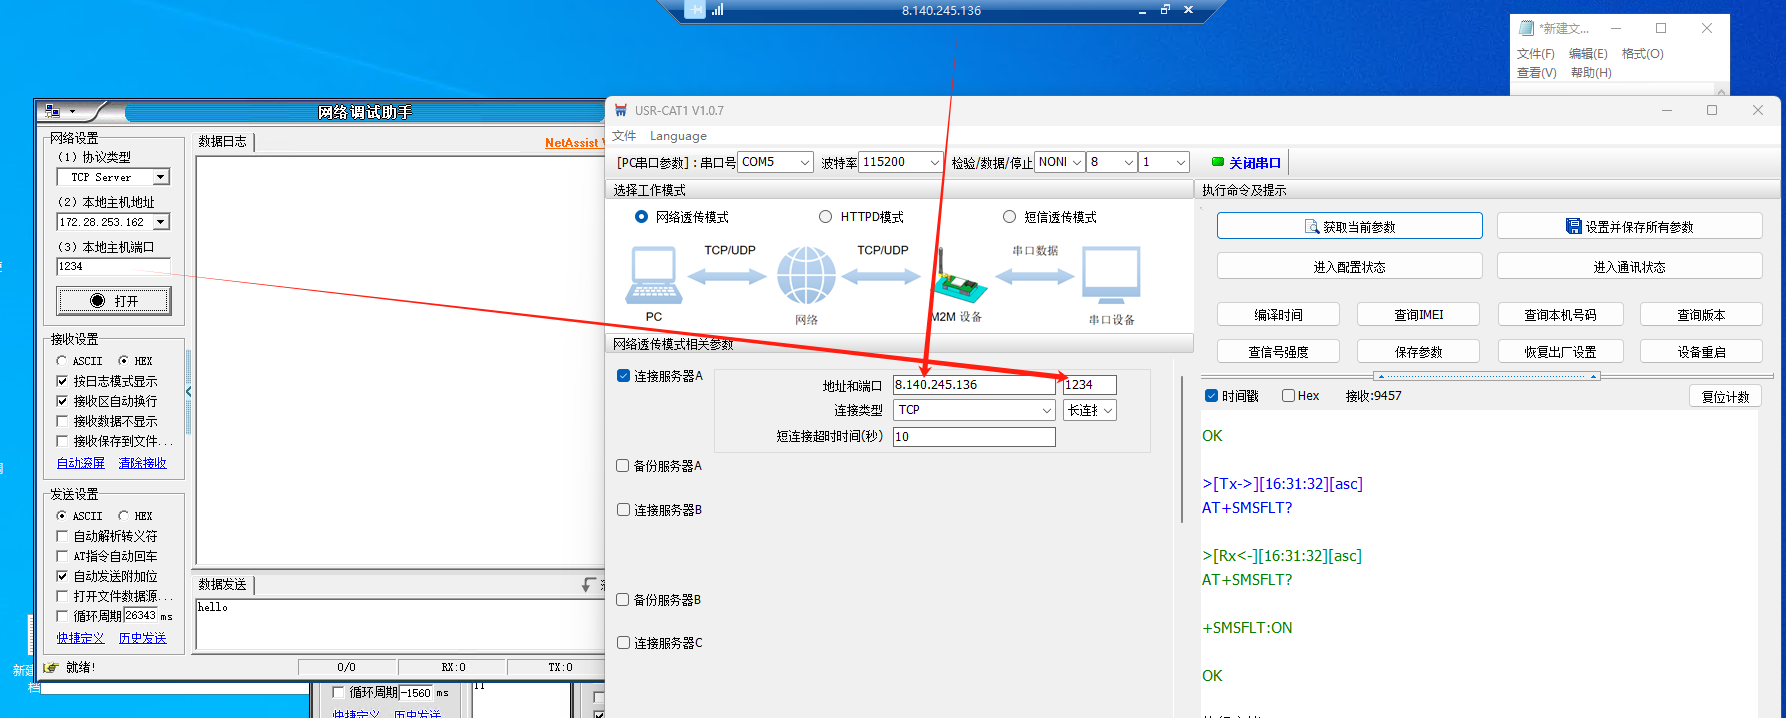Enable 连接服务器B checkbox
This screenshot has width=1786, height=718.
pos(623,510)
